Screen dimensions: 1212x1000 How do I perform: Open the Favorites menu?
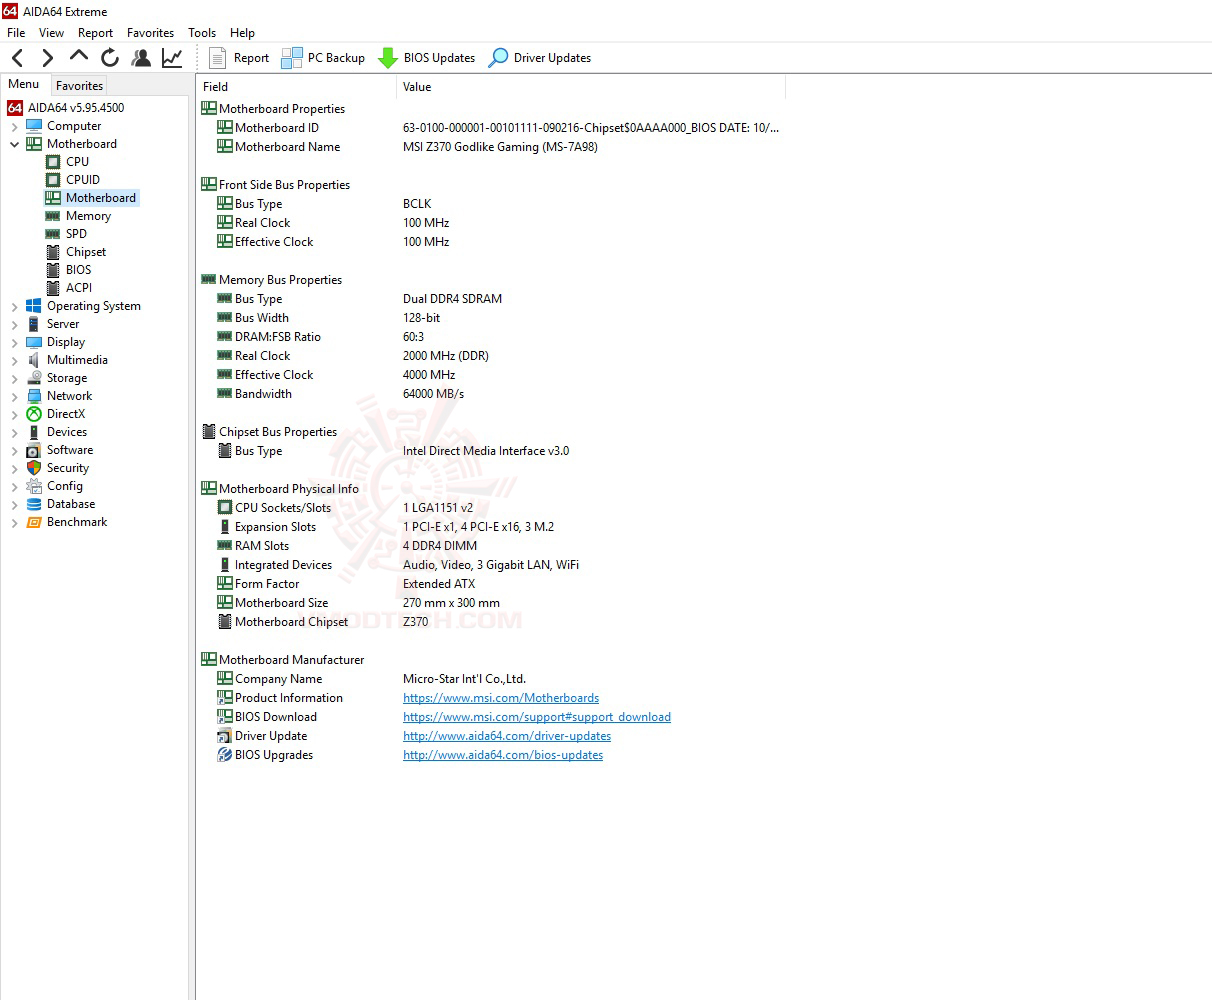150,32
